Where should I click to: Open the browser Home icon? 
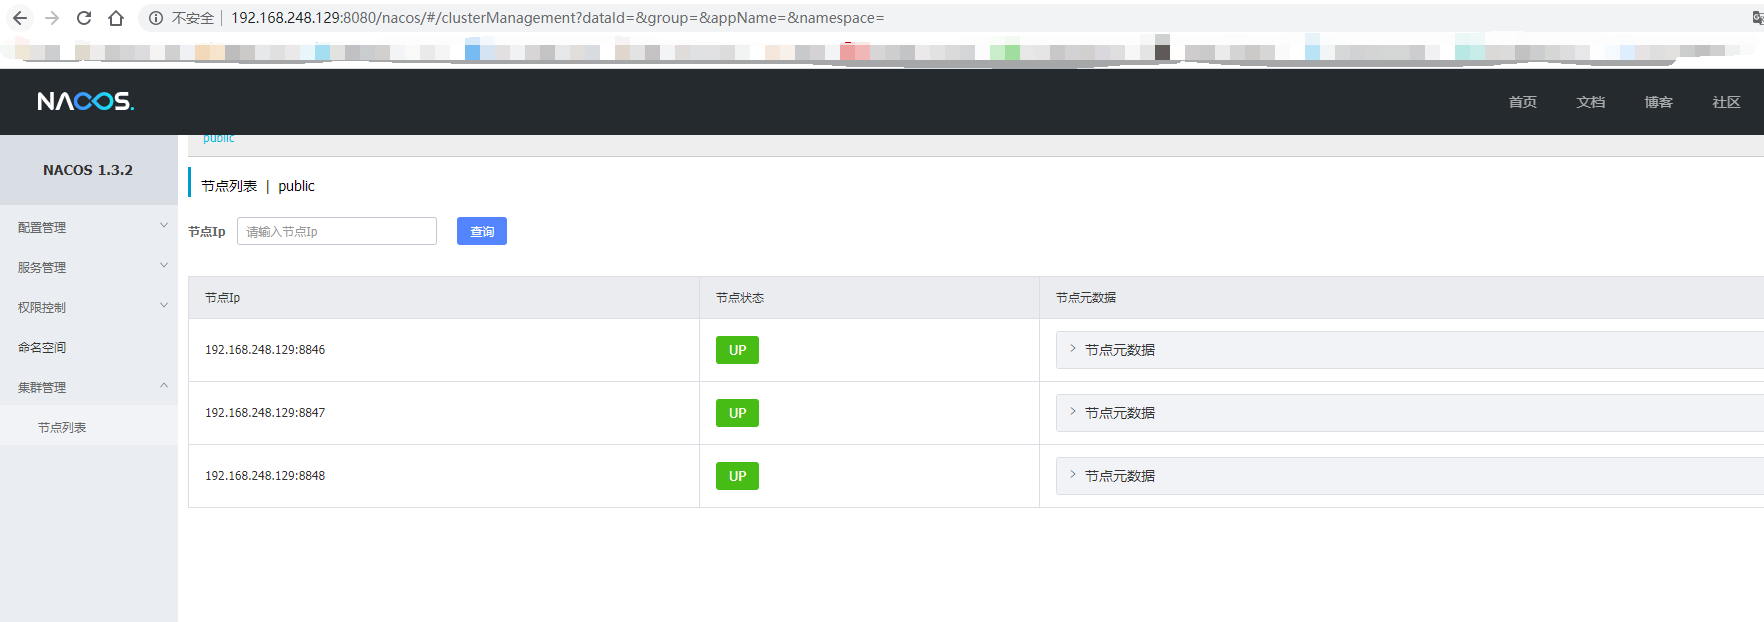(116, 18)
